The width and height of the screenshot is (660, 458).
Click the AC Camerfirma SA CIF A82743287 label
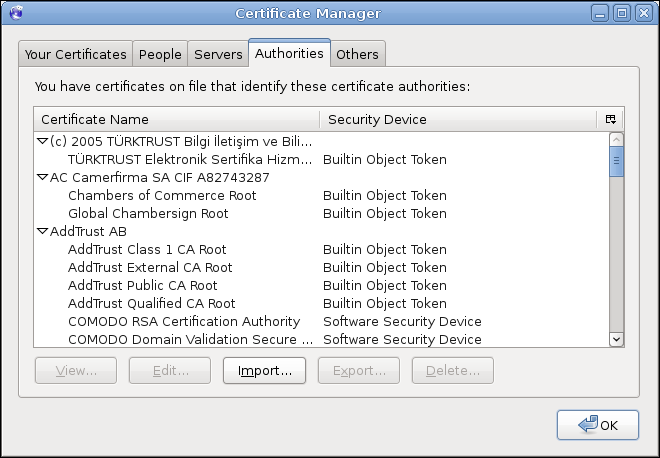click(160, 178)
